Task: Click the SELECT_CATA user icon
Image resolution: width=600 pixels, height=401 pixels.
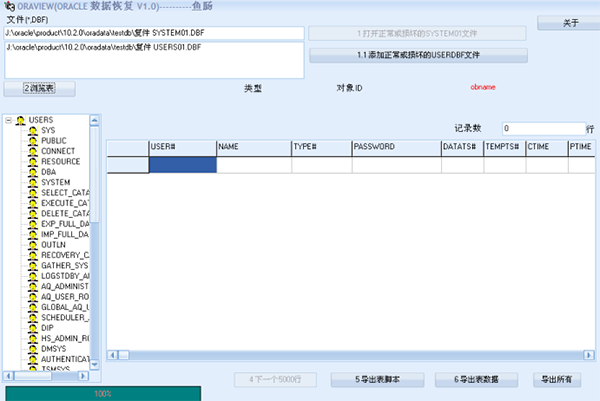Action: pyautogui.click(x=33, y=193)
